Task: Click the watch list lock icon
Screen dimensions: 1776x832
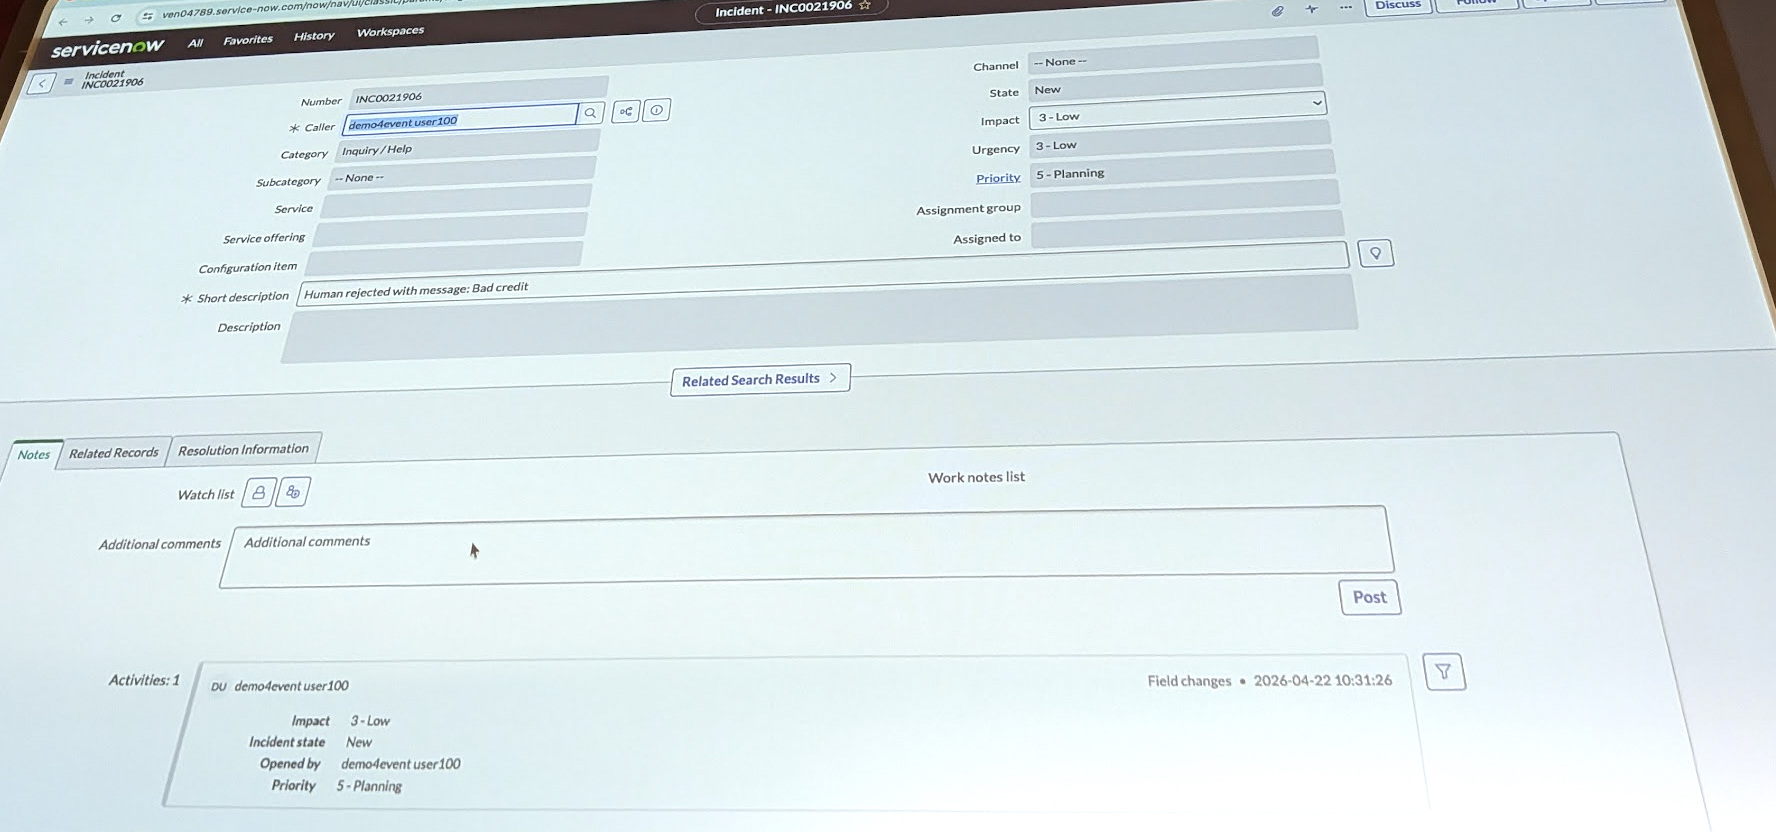Action: coord(259,492)
